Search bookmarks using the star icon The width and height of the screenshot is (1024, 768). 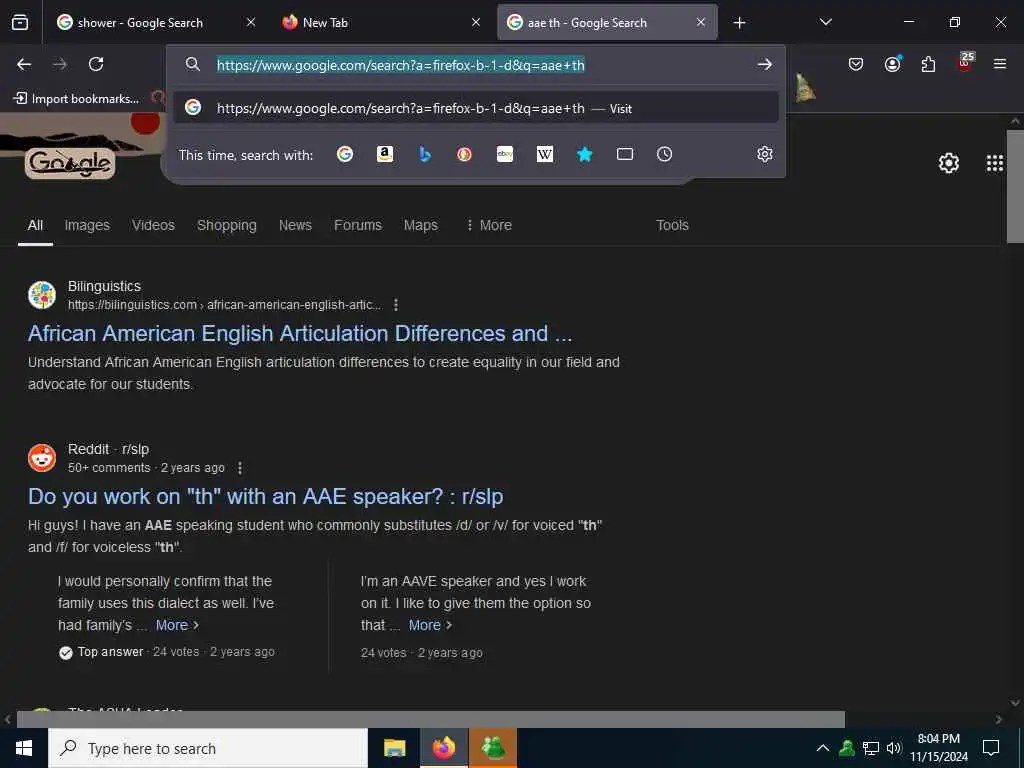(x=584, y=154)
